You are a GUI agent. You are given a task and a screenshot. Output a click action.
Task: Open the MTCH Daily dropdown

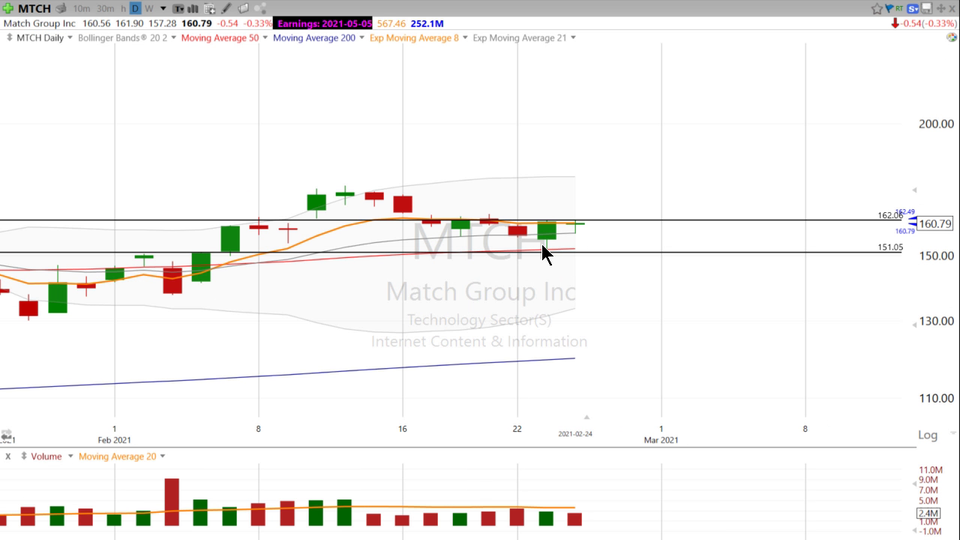point(70,38)
